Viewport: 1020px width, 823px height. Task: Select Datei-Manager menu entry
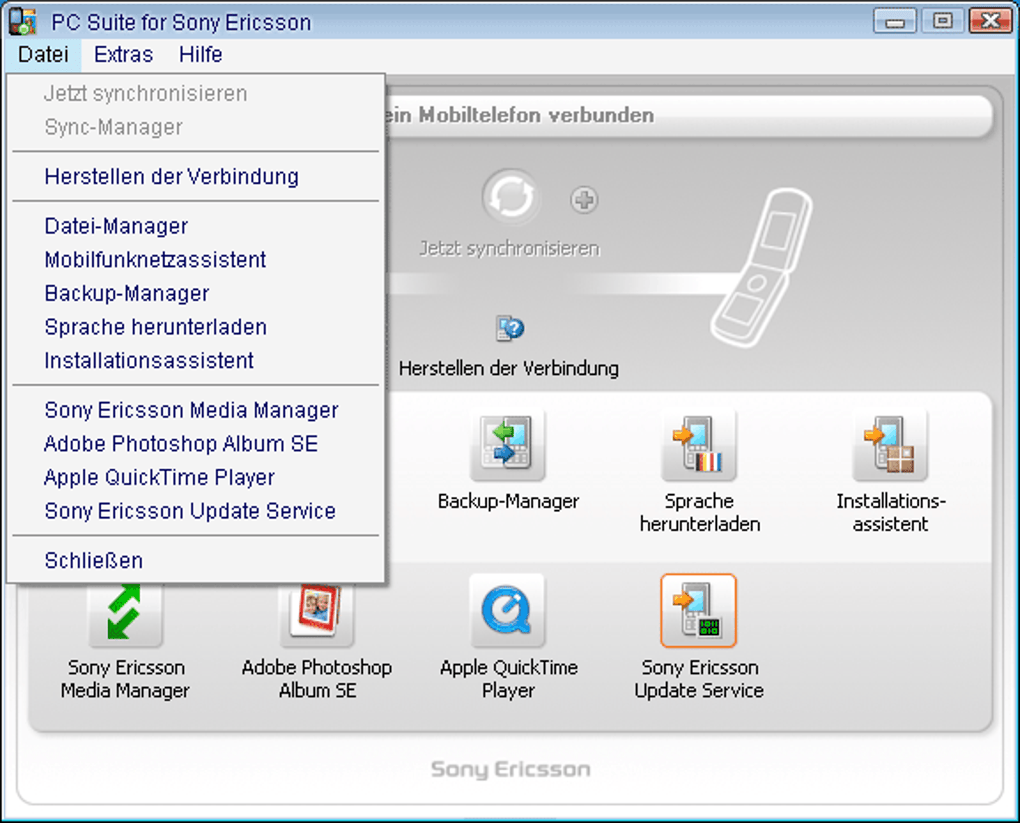click(195, 226)
